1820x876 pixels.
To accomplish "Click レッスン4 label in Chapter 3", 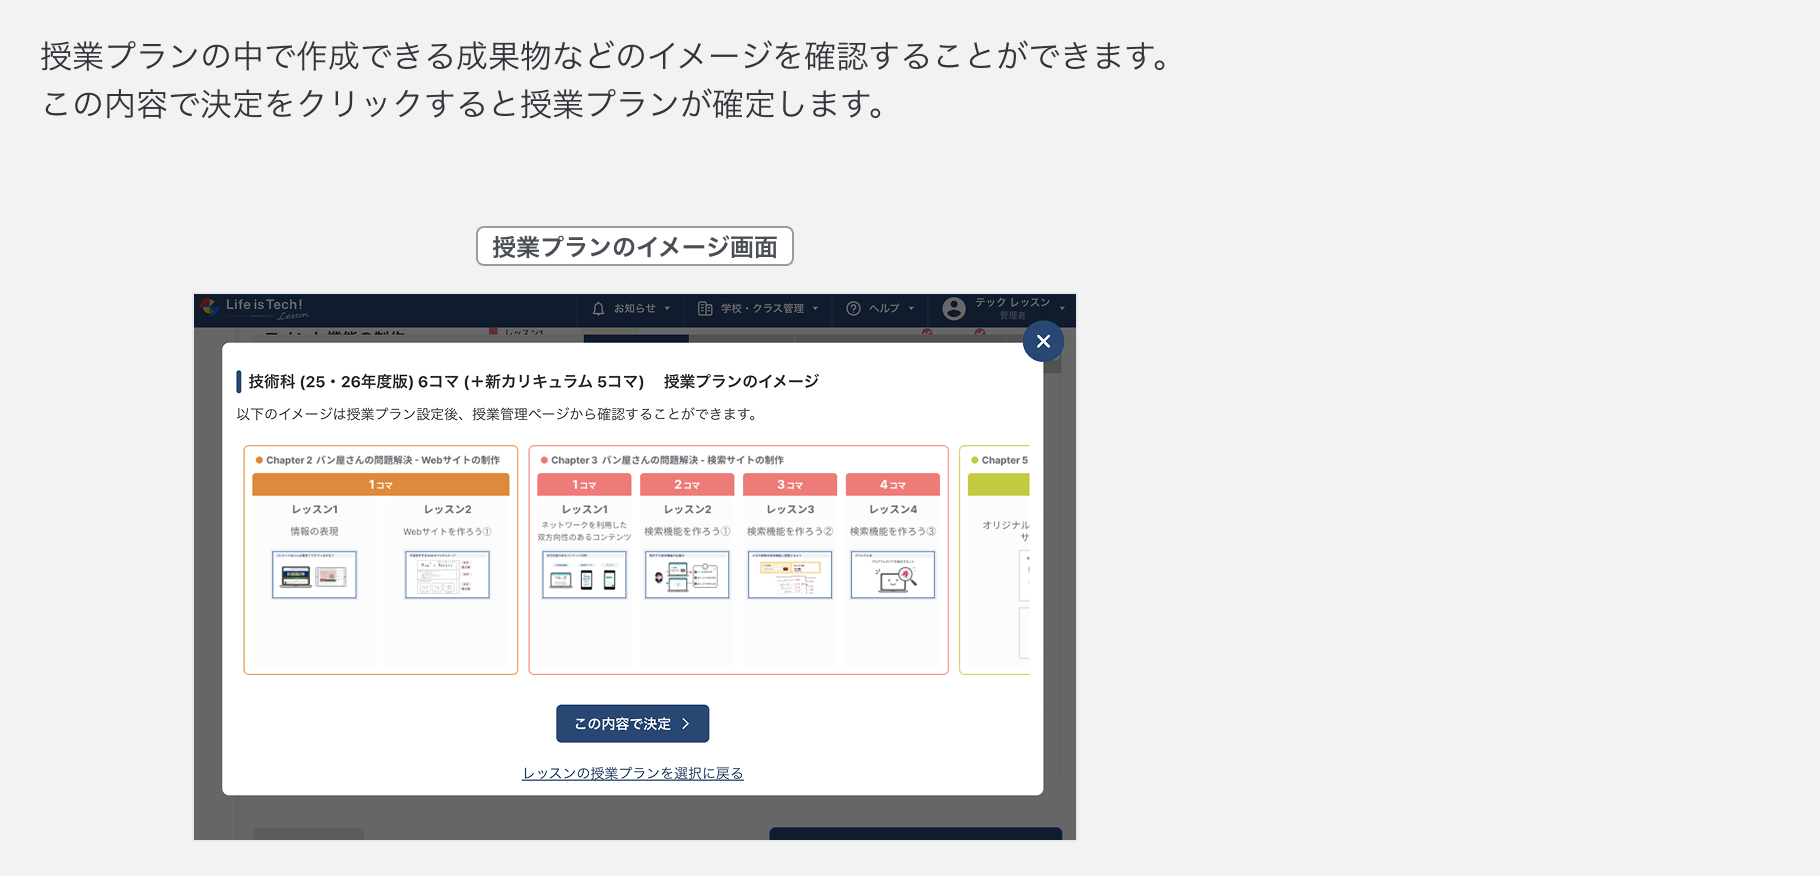I will coord(893,509).
